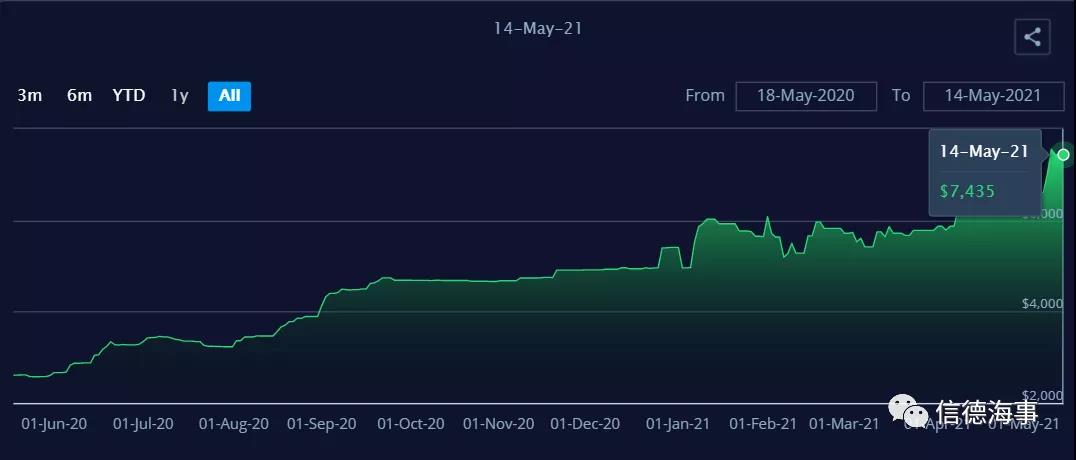The image size is (1076, 460).
Task: Click the $7,435 value in tooltip
Action: (967, 191)
